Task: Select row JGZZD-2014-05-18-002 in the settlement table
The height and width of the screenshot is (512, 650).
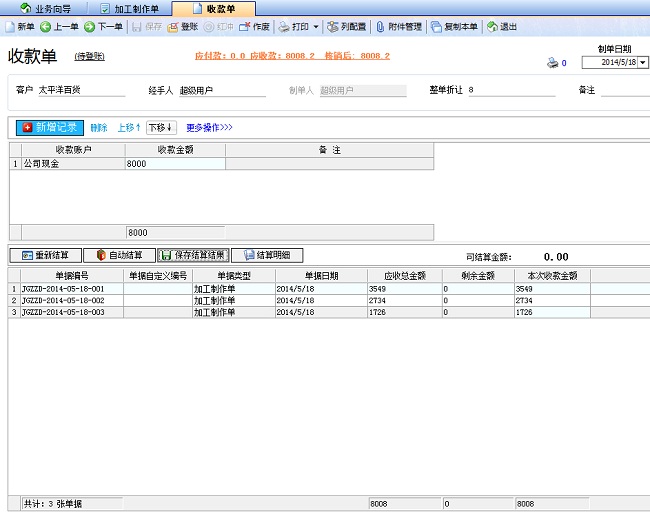Action: click(x=70, y=300)
